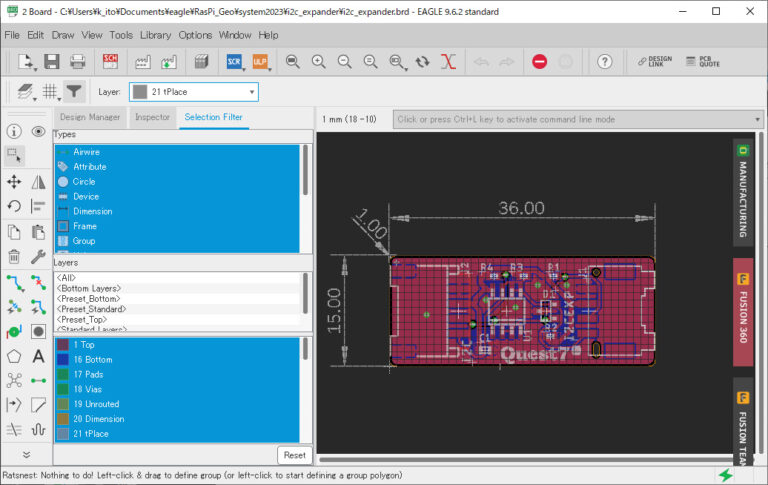This screenshot has height=485, width=768.
Task: Switch to the Design Manager tab
Action: [x=90, y=117]
